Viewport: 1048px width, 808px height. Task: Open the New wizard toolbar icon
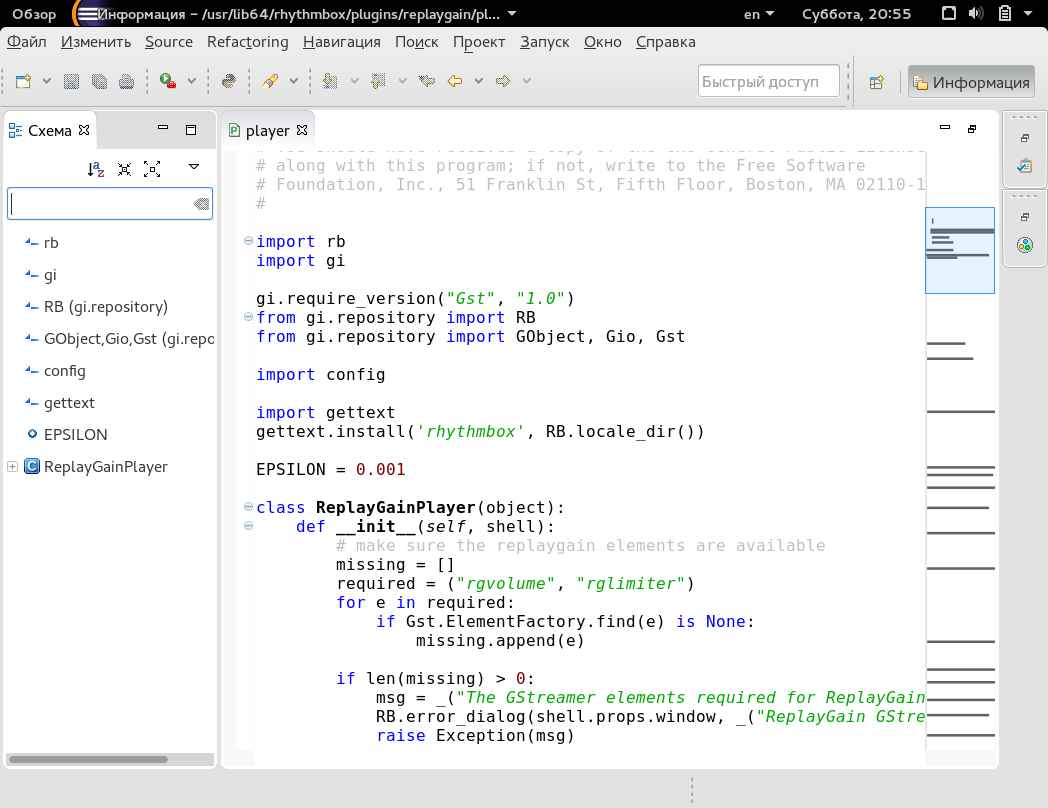[23, 82]
